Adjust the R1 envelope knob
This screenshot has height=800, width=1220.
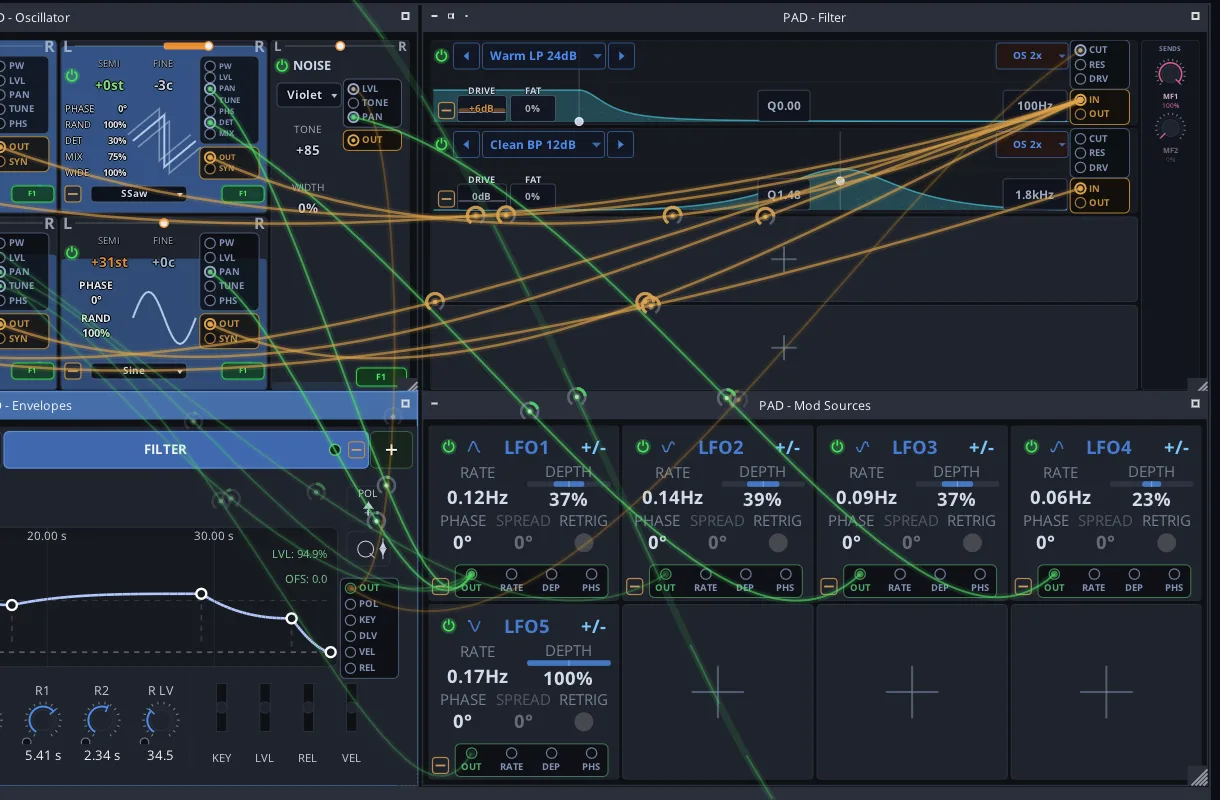pyautogui.click(x=42, y=721)
